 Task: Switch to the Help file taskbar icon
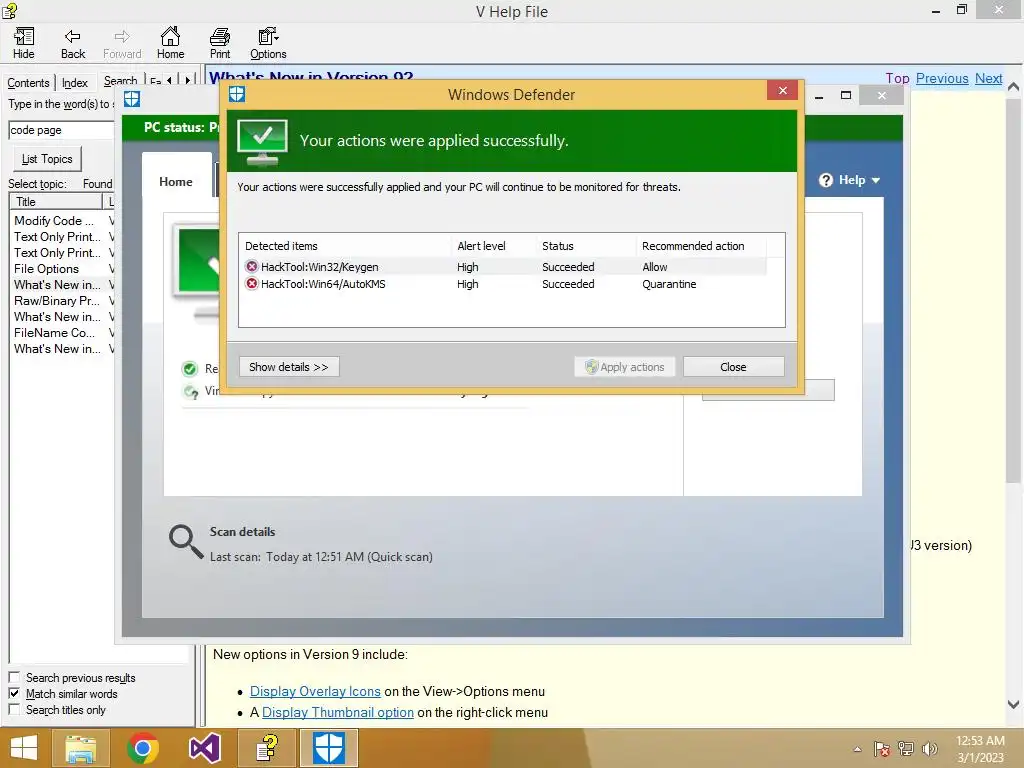(267, 748)
